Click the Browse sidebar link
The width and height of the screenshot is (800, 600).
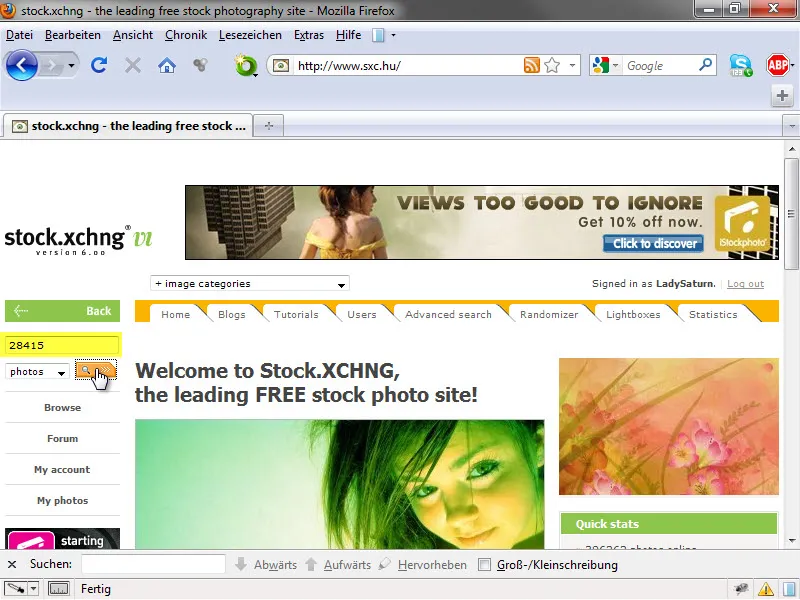(62, 408)
